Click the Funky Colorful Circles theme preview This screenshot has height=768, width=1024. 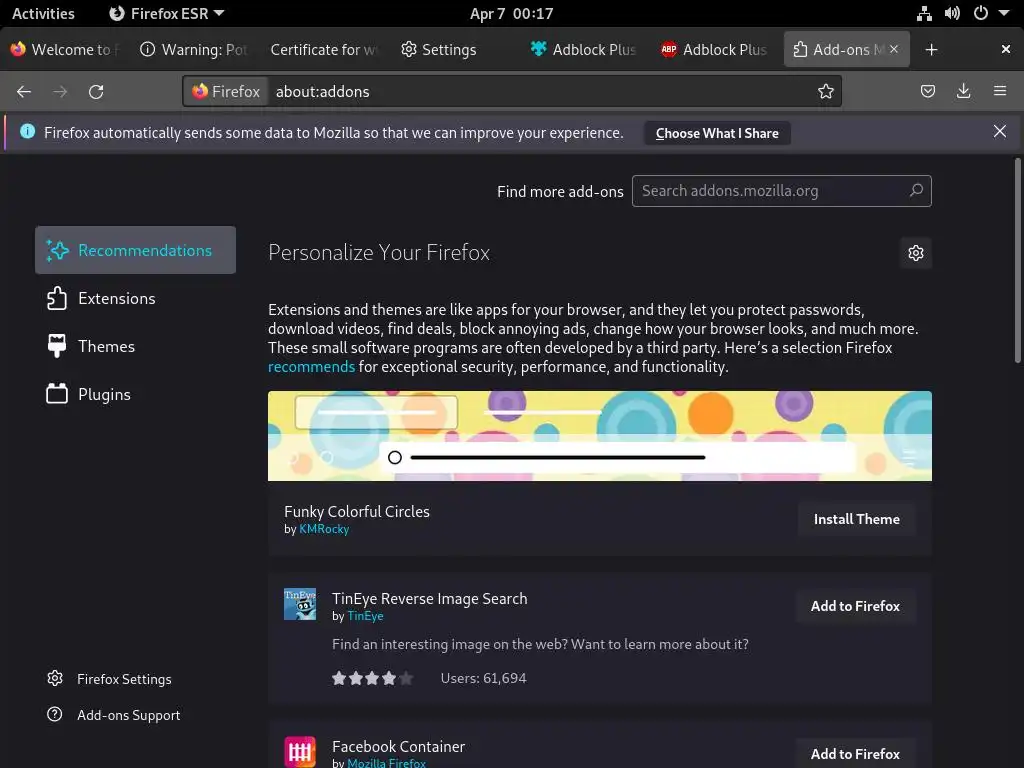pyautogui.click(x=600, y=436)
